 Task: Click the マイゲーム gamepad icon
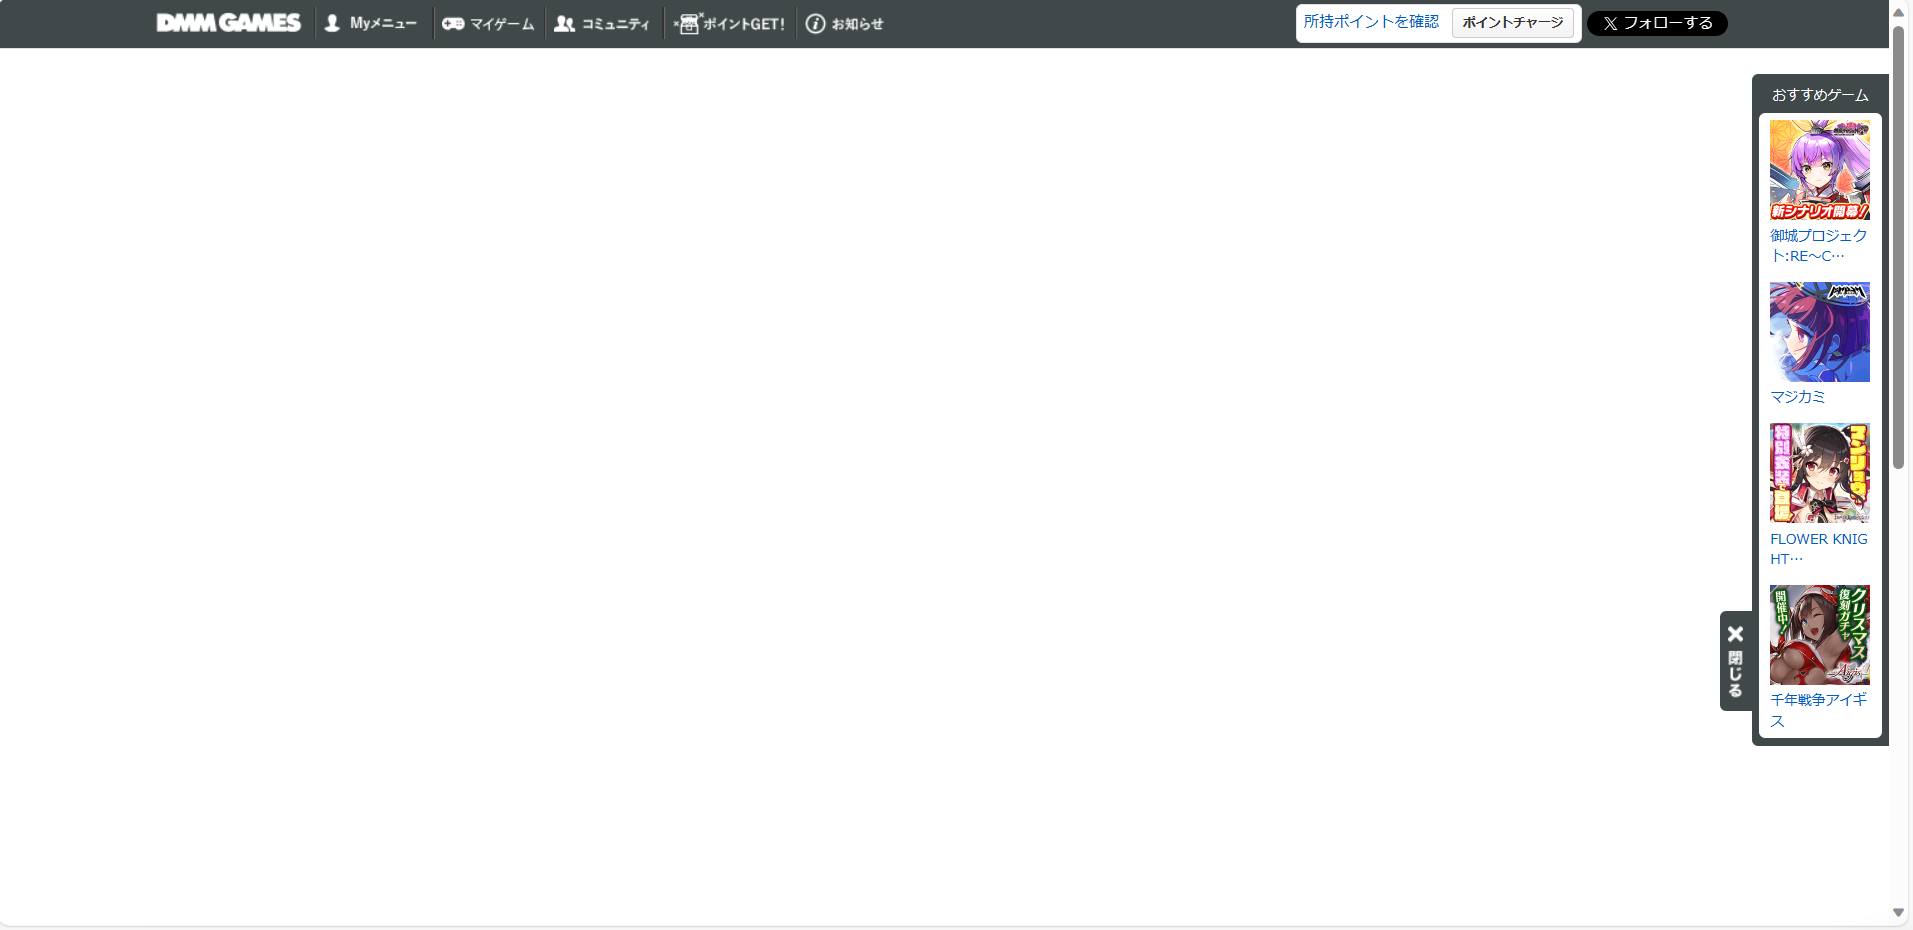point(453,24)
